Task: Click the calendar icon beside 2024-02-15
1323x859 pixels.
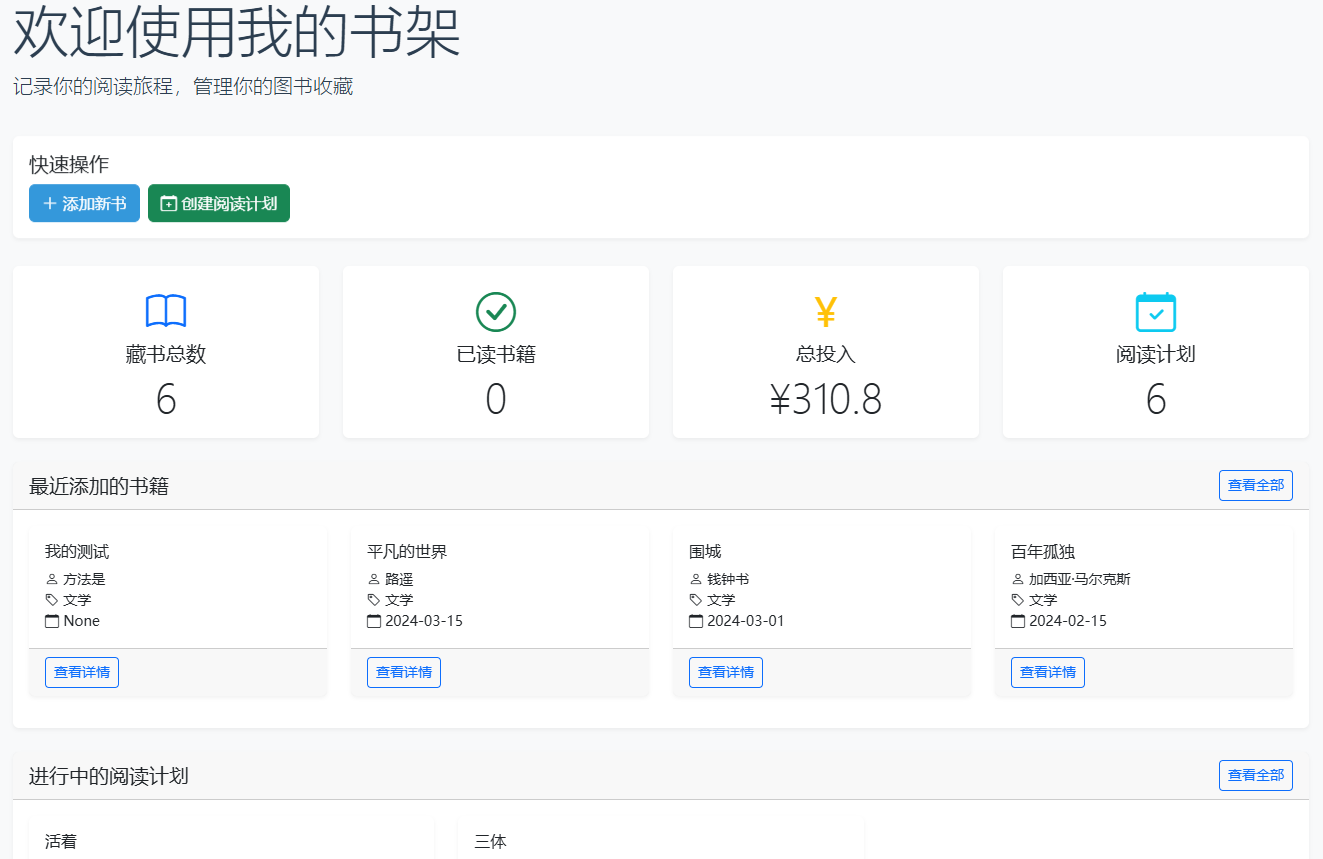Action: 1018,621
